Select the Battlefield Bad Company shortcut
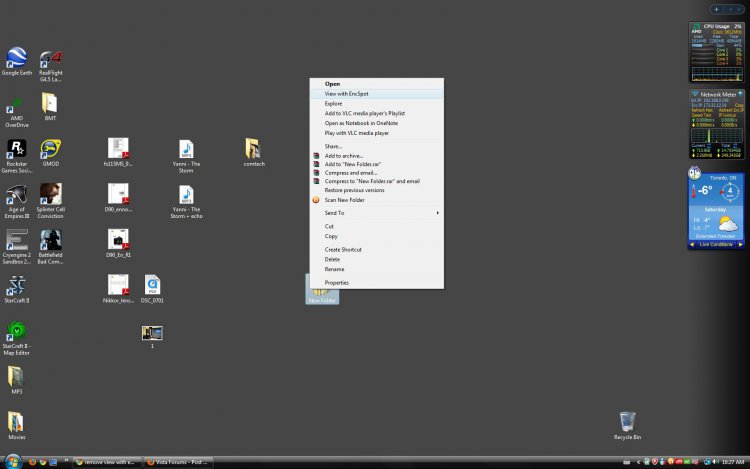The height and width of the screenshot is (469, 750). [x=50, y=247]
